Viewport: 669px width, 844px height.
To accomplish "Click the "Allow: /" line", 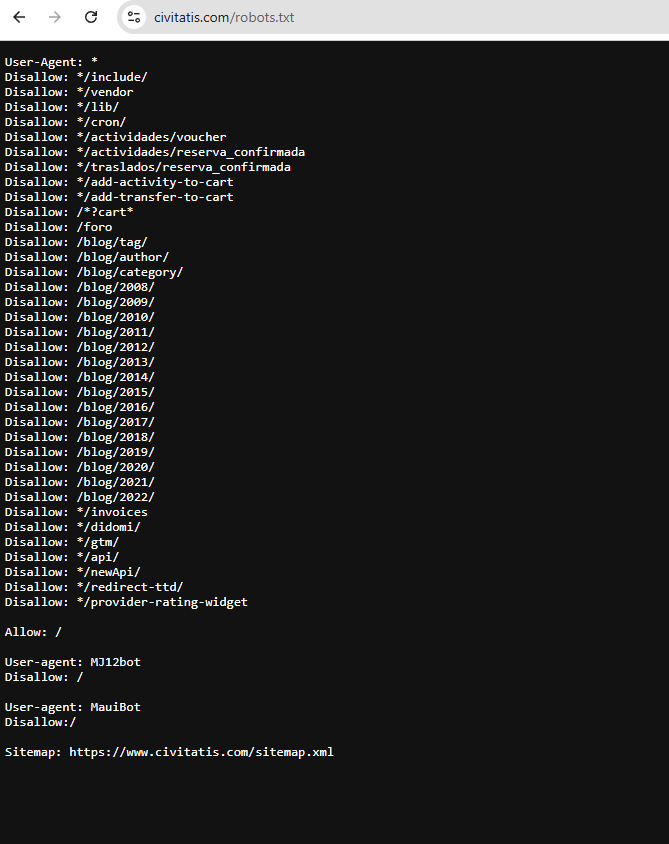I will point(33,632).
